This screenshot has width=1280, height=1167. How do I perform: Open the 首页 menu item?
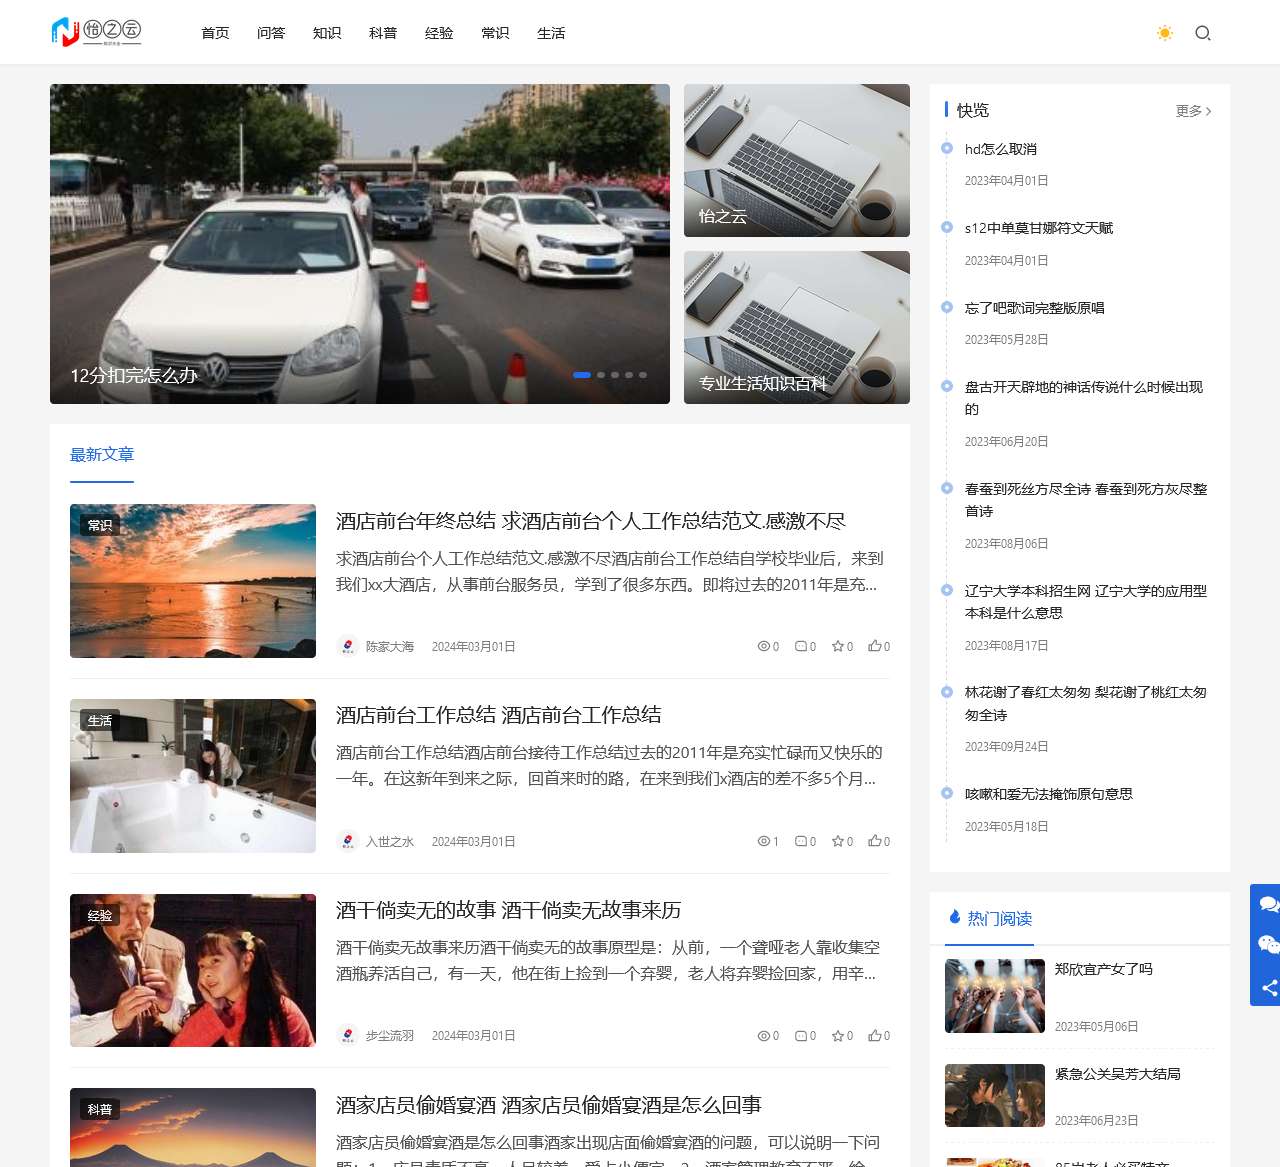click(215, 33)
